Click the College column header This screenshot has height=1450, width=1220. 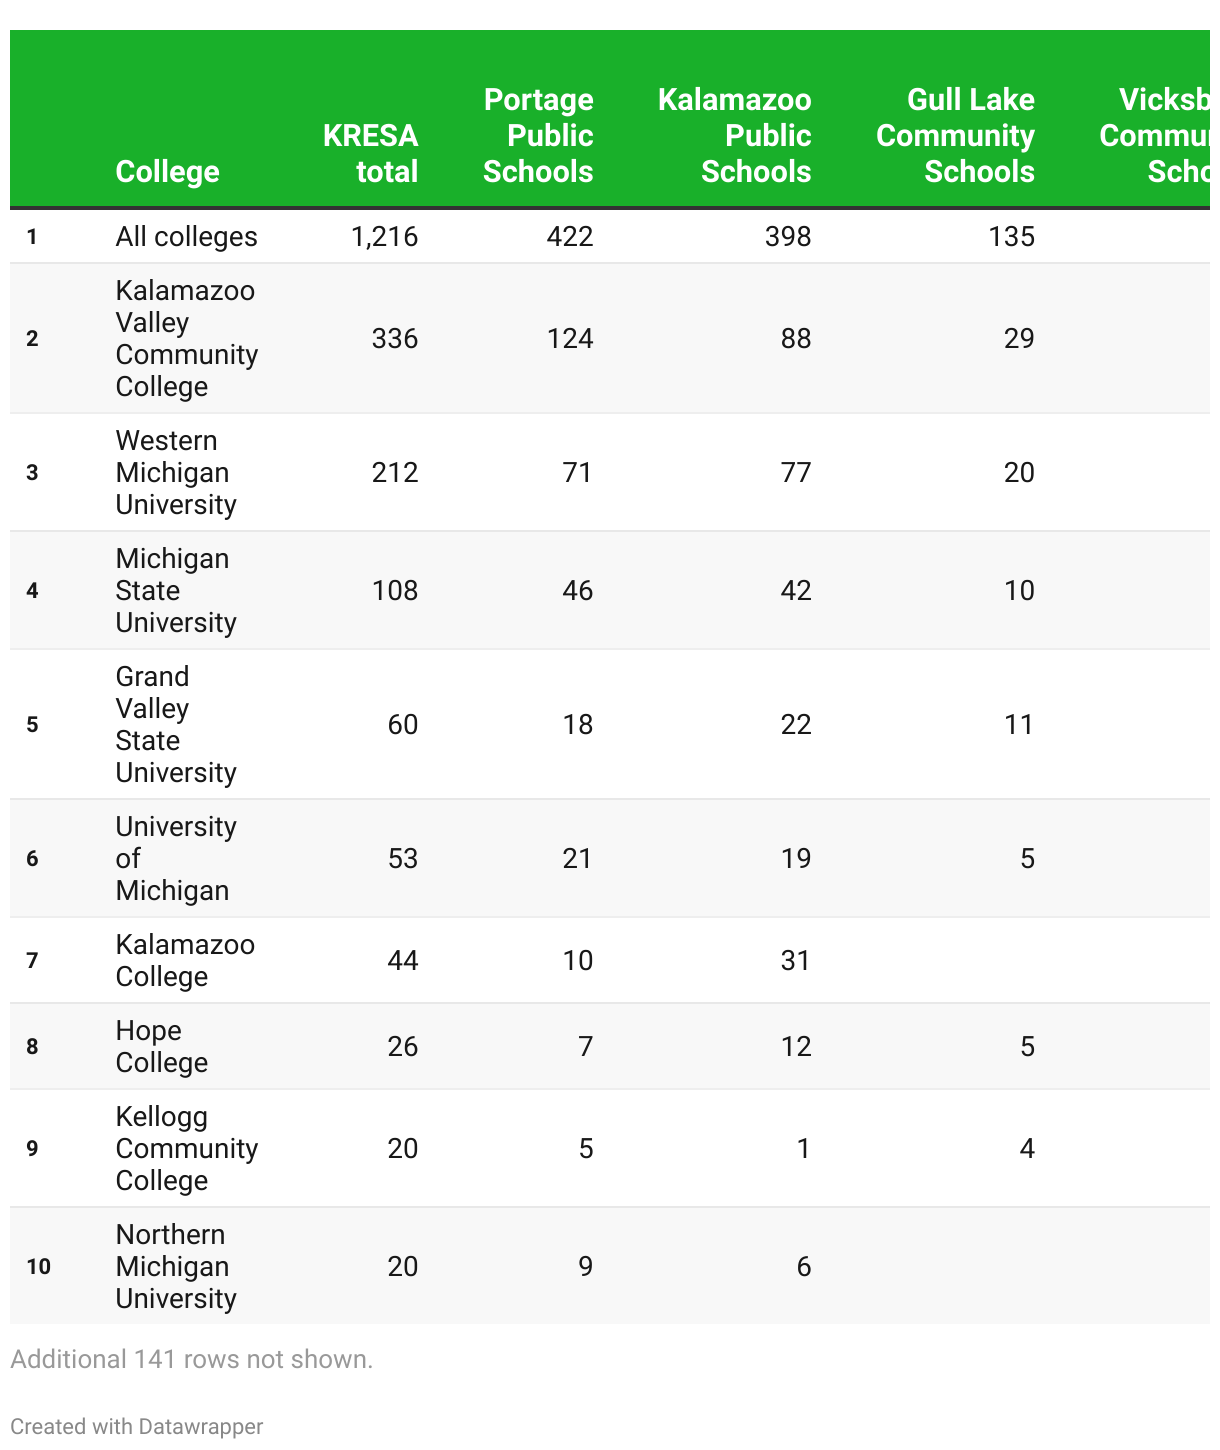pyautogui.click(x=167, y=172)
